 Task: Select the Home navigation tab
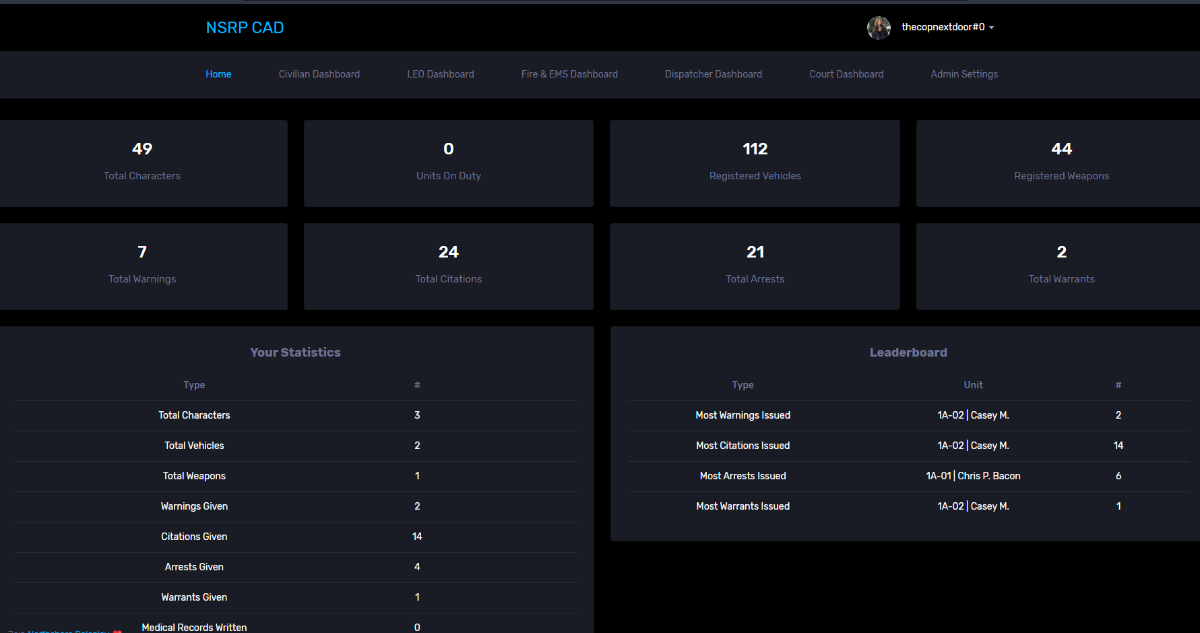pos(218,74)
